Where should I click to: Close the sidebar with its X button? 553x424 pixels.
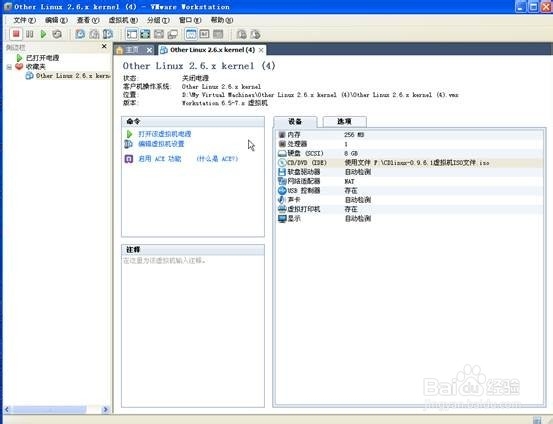pos(104,46)
